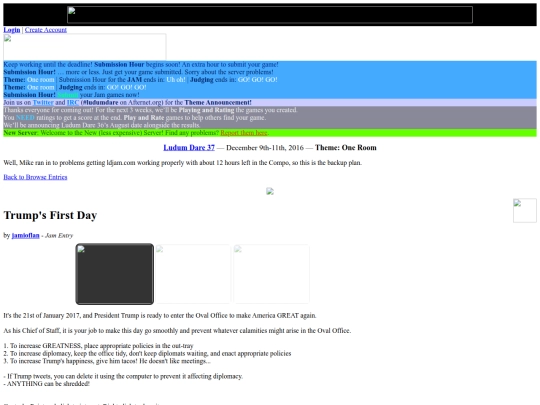Image resolution: width=540 pixels, height=405 pixels.
Task: Click the Login link
Action: tap(12, 30)
